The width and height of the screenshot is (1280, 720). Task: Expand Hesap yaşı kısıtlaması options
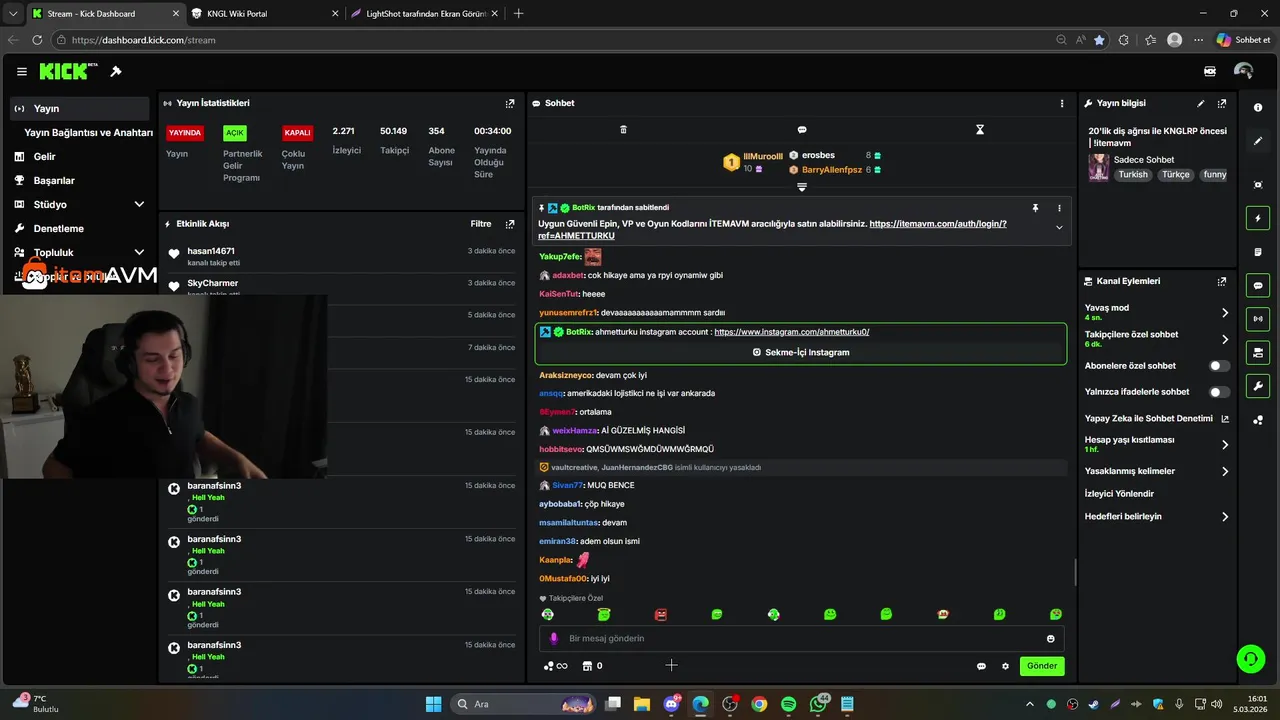coord(1225,444)
